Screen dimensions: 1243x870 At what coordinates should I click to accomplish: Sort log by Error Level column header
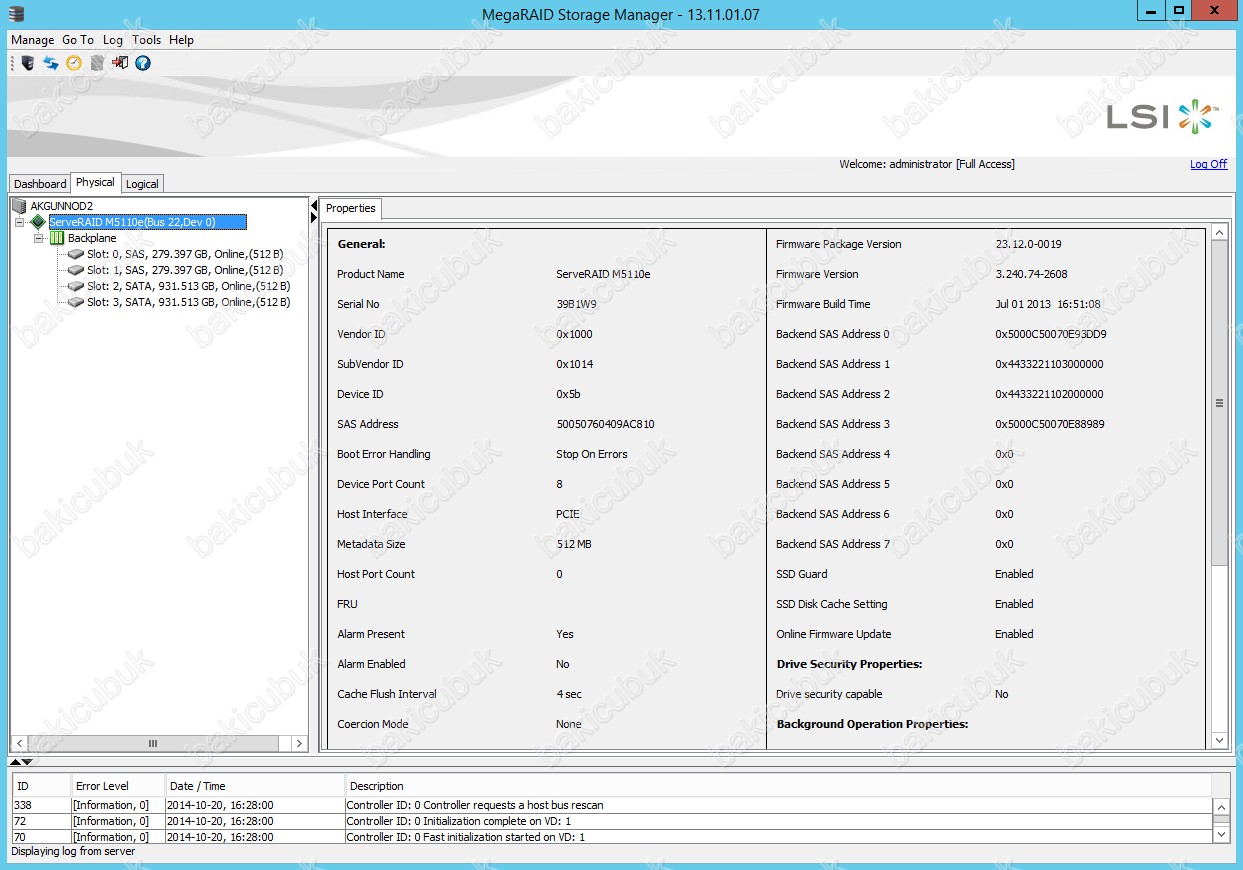(116, 786)
